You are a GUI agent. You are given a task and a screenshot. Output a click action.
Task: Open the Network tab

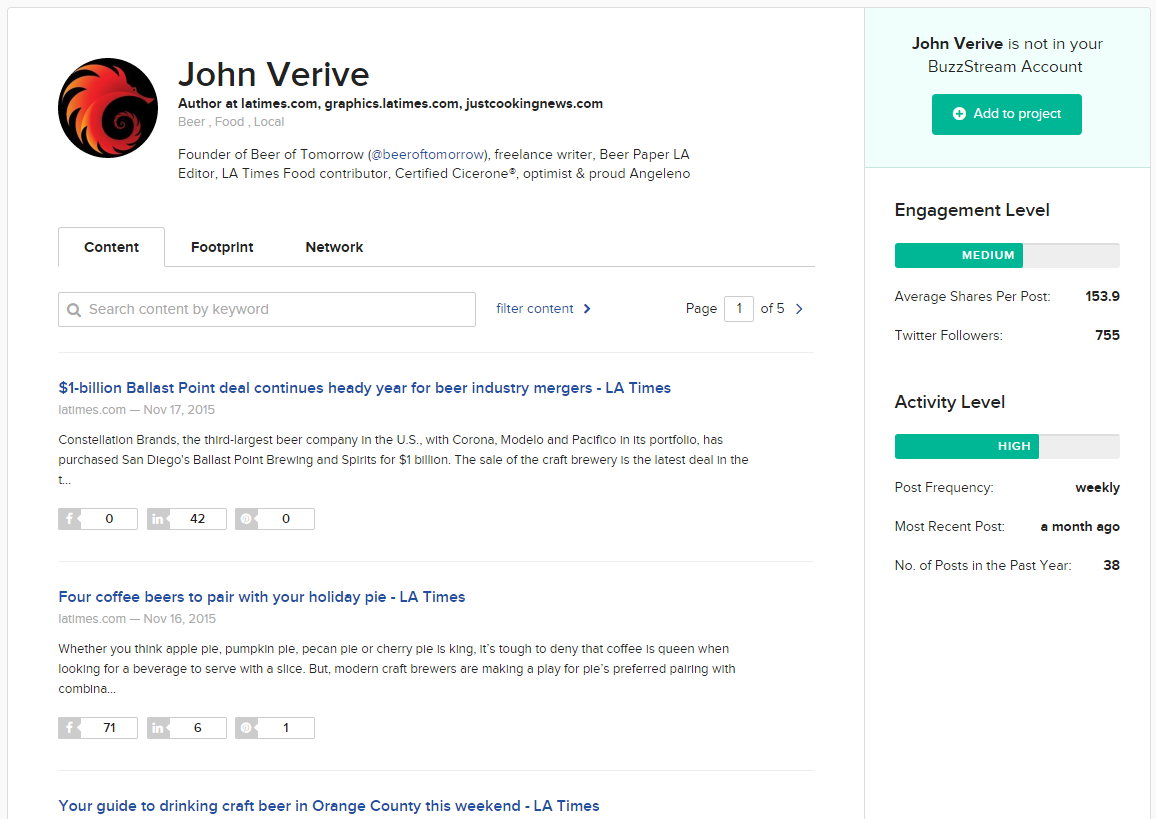(334, 247)
